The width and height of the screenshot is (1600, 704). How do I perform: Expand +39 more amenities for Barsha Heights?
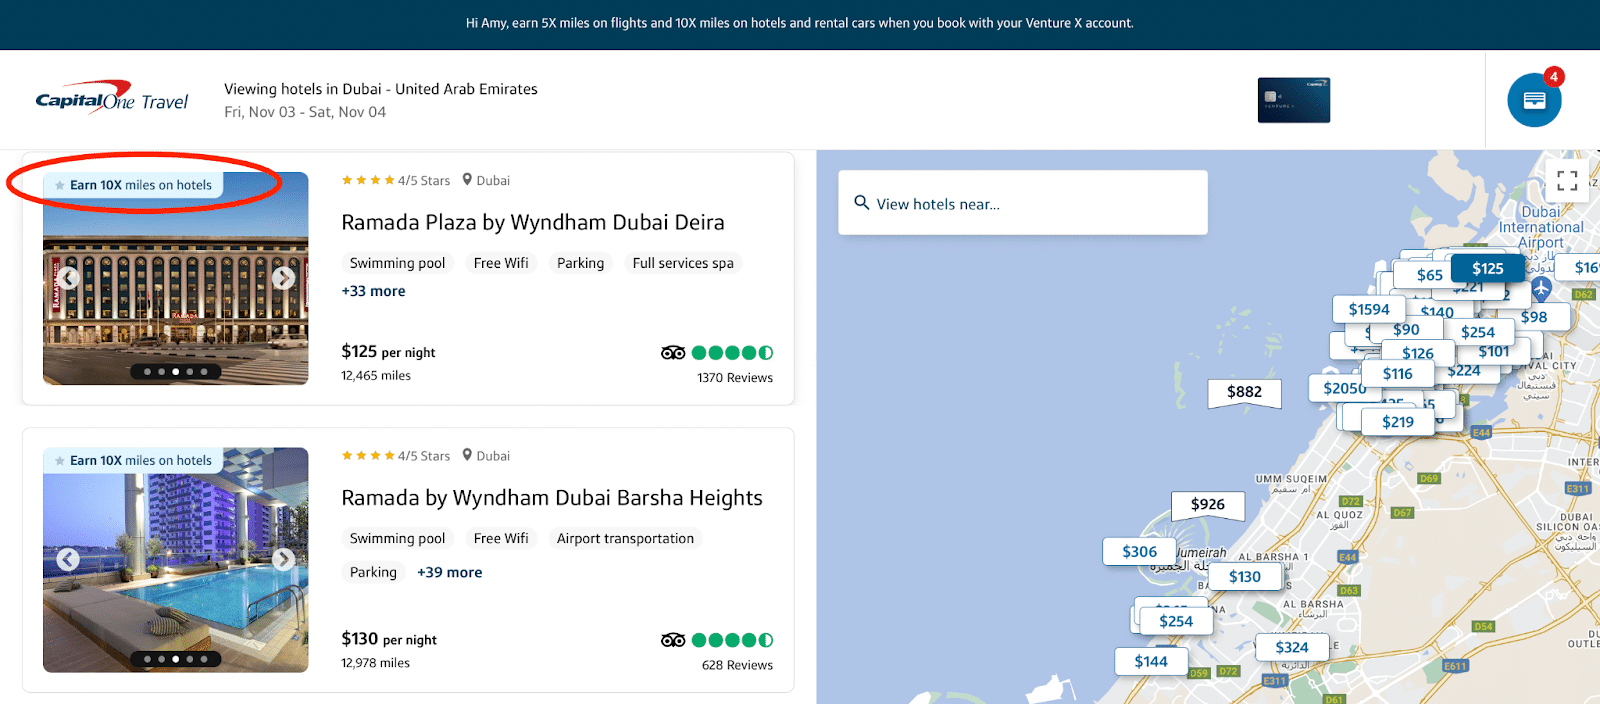pyautogui.click(x=449, y=572)
